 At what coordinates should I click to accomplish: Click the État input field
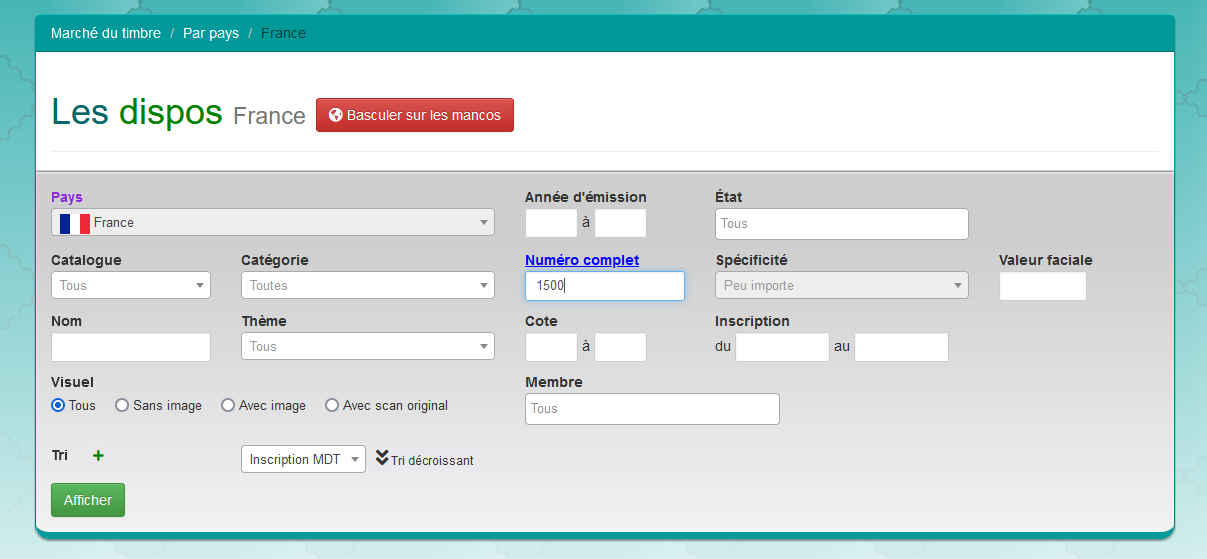coord(842,224)
